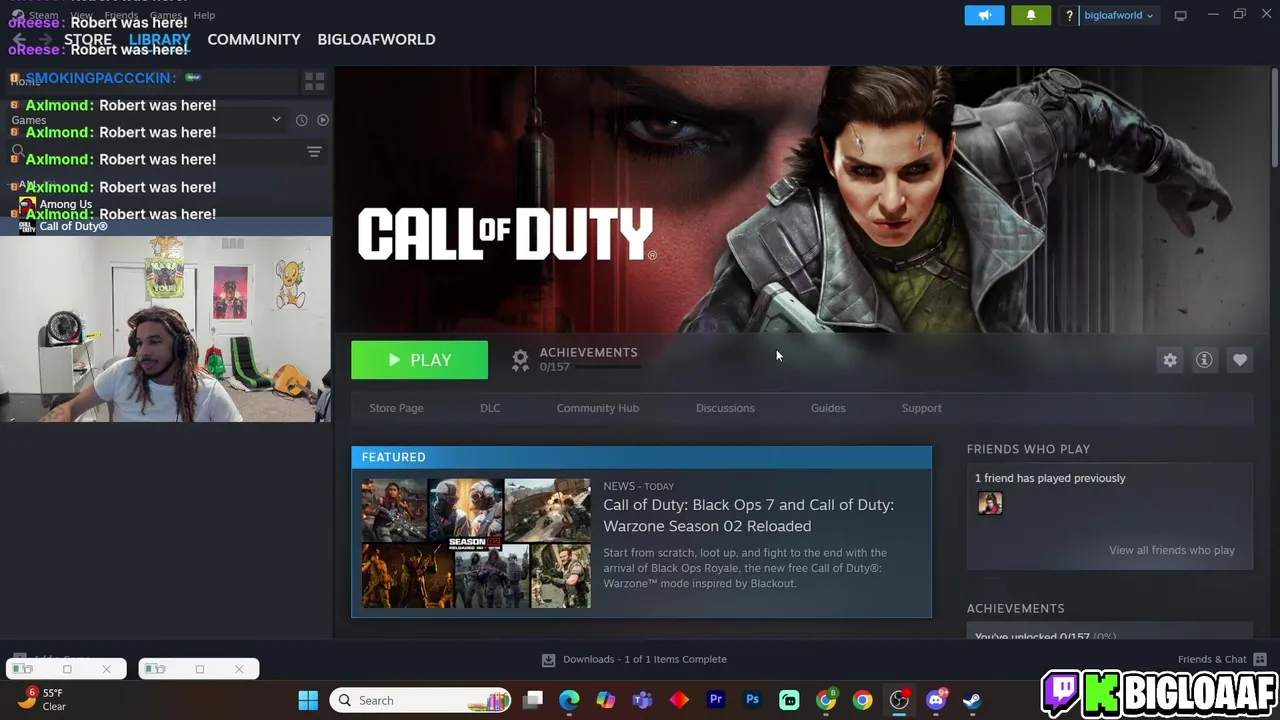The height and width of the screenshot is (720, 1280).
Task: Open the COMMUNITY section
Action: [x=254, y=40]
